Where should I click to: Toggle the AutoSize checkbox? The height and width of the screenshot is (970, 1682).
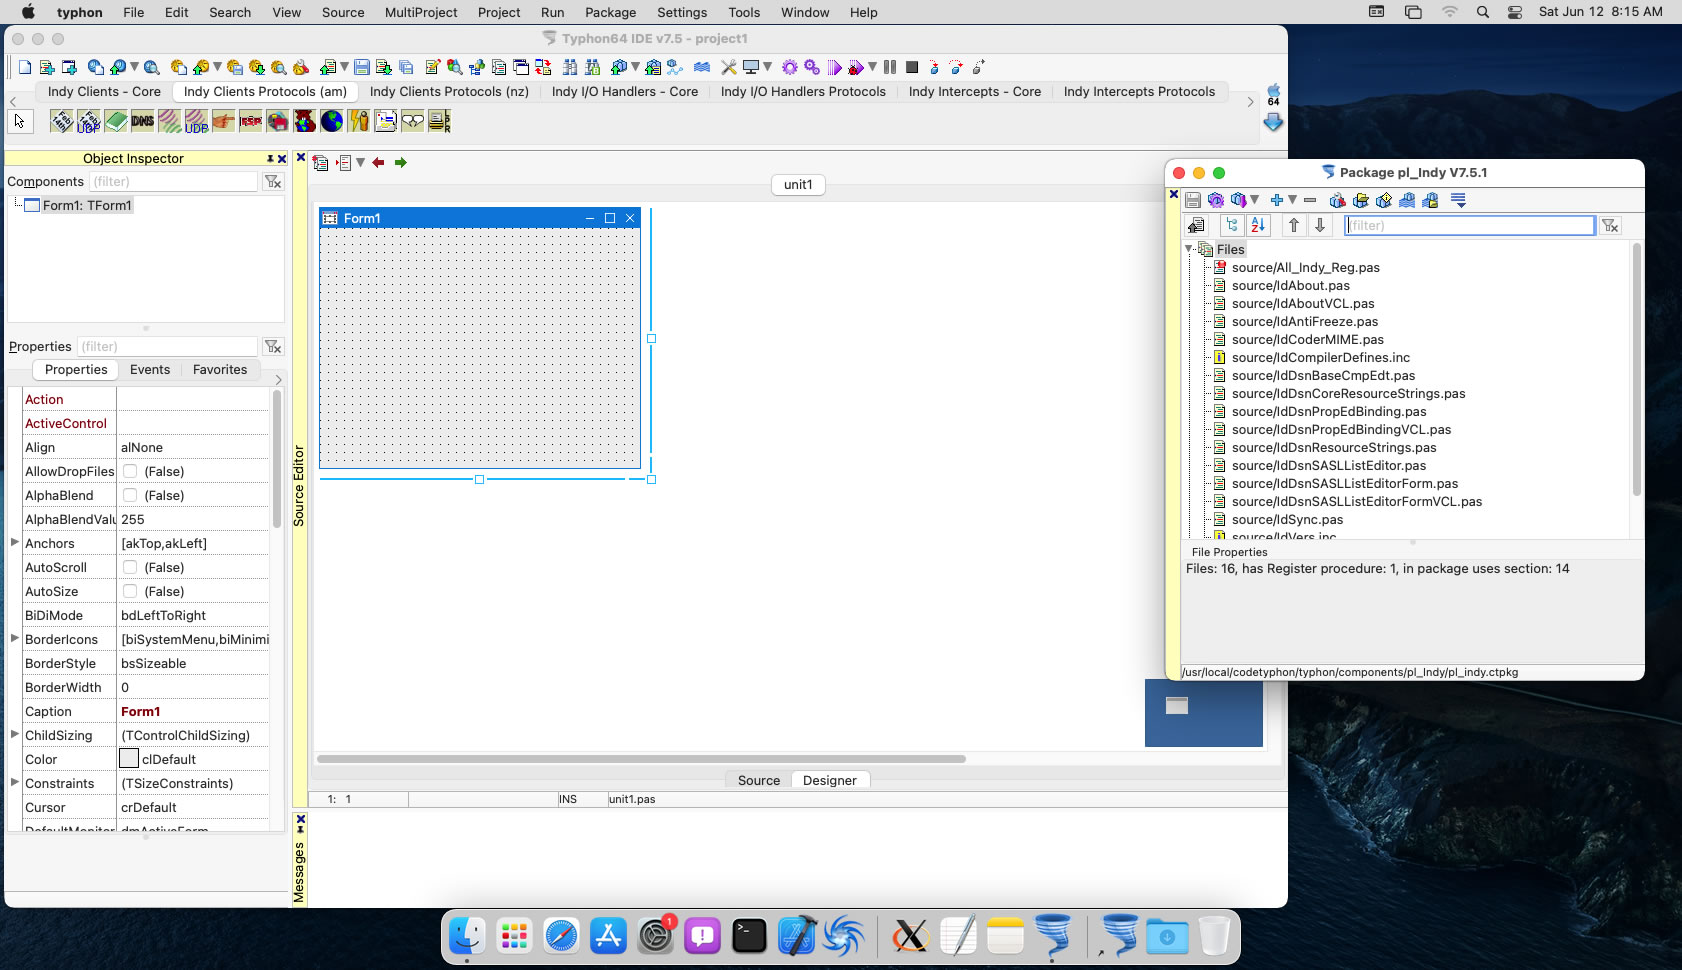tap(130, 591)
